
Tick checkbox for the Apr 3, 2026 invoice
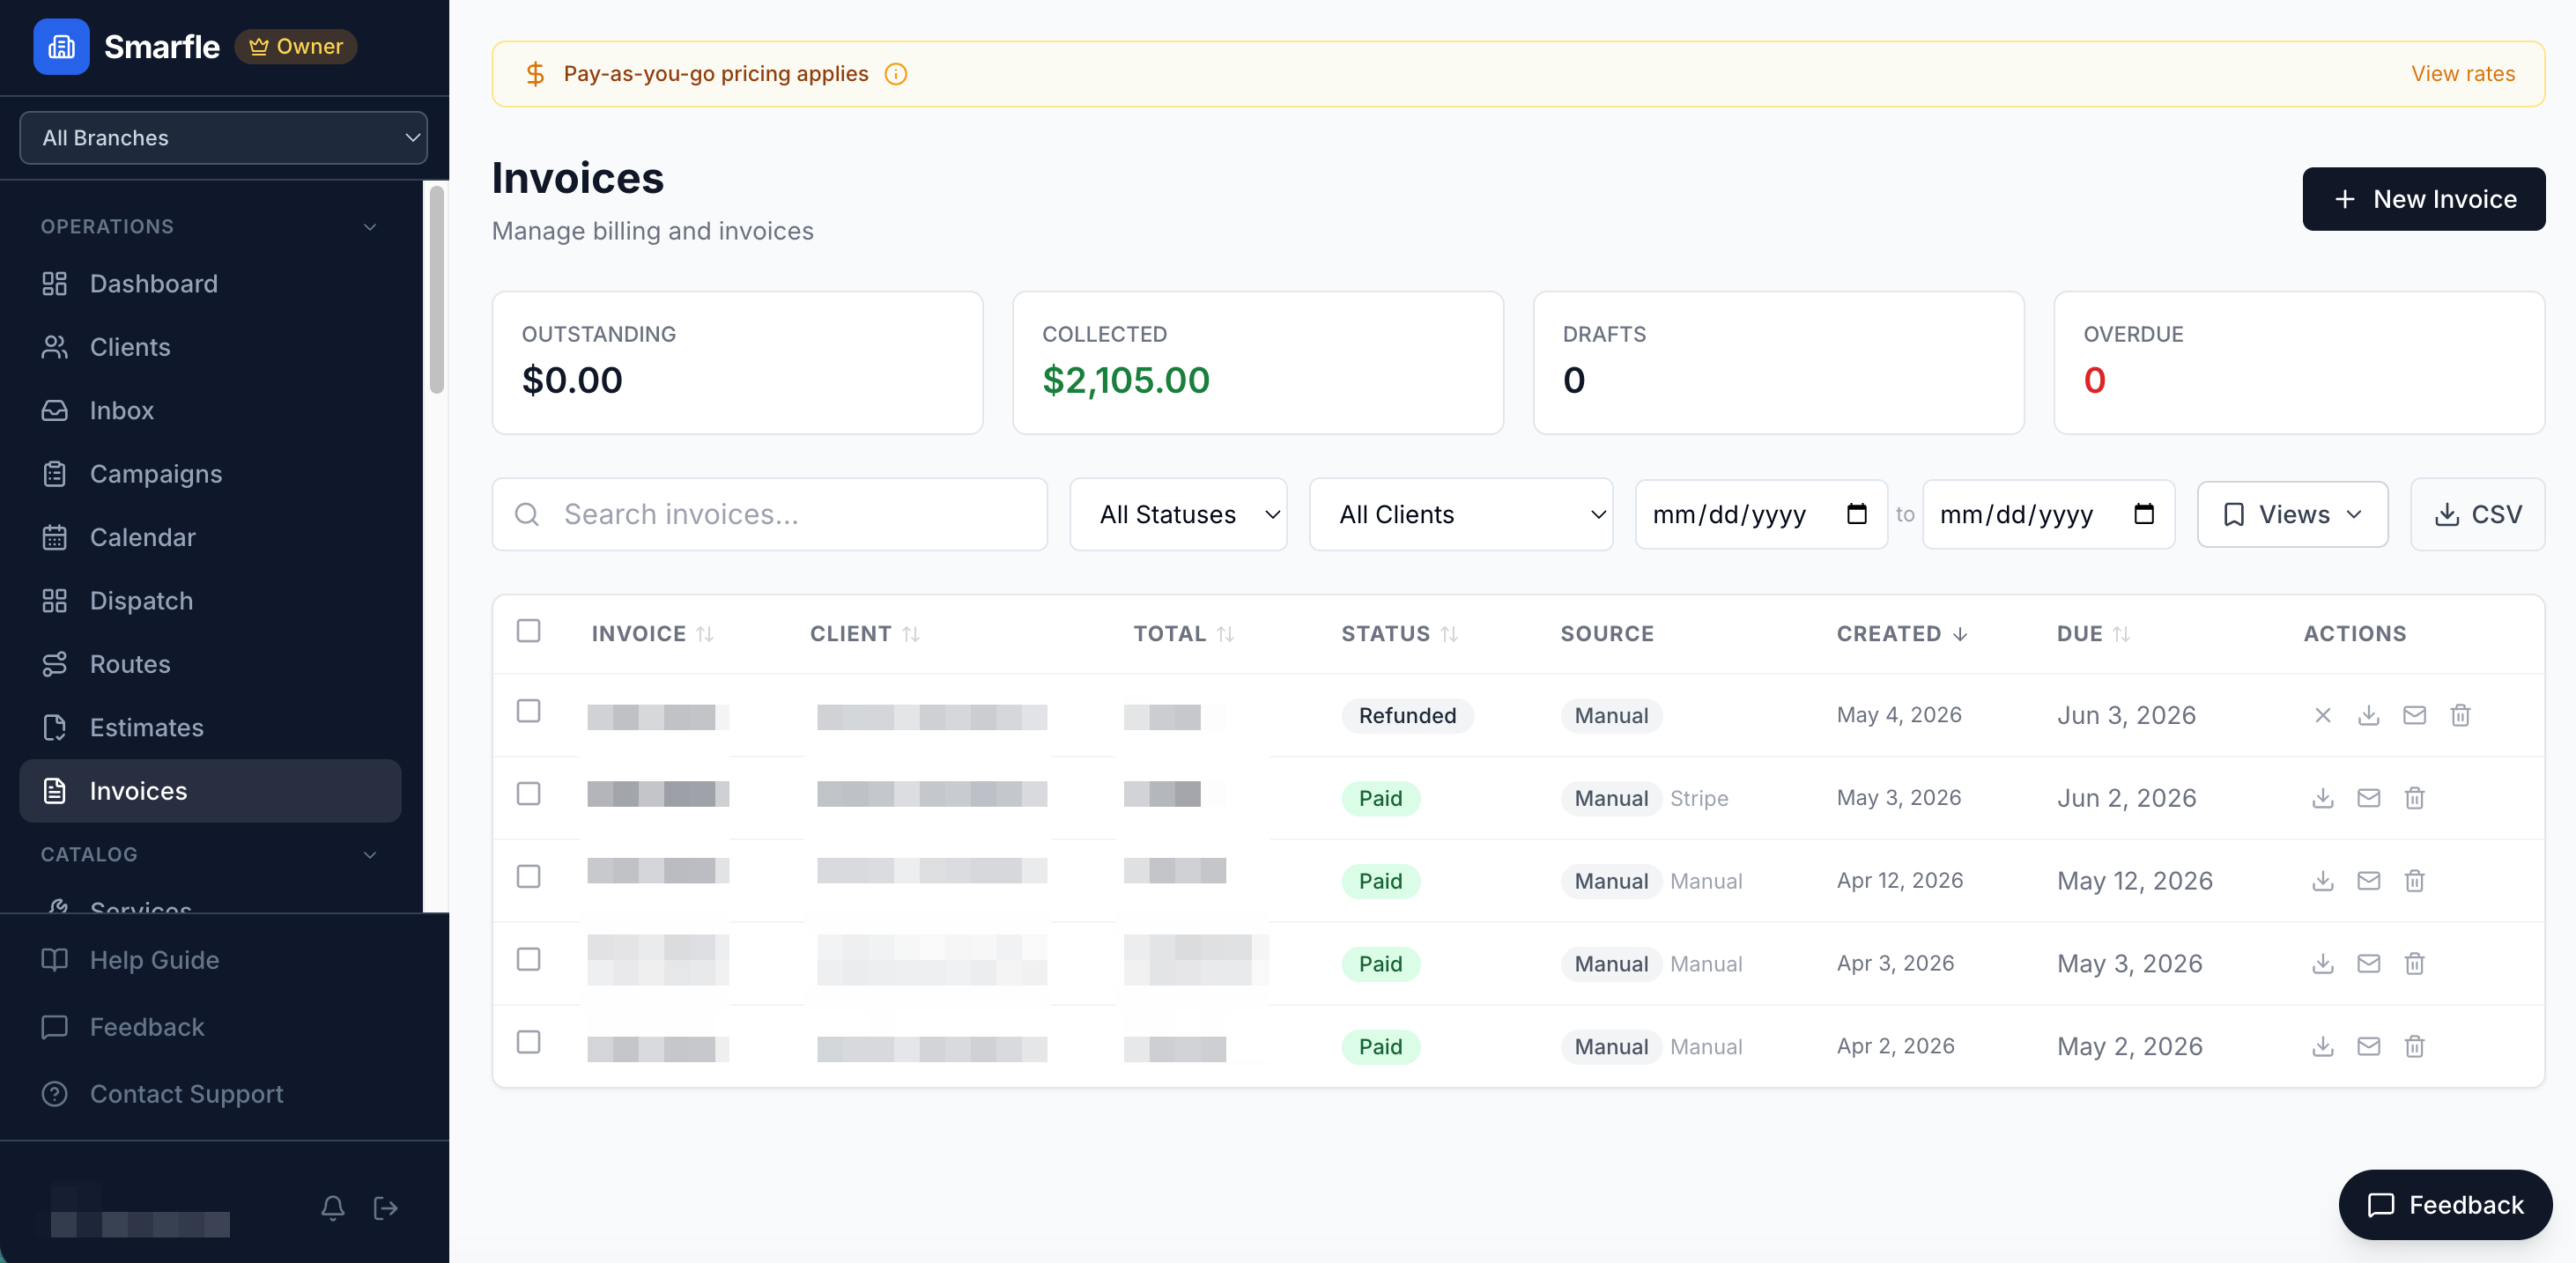click(528, 960)
